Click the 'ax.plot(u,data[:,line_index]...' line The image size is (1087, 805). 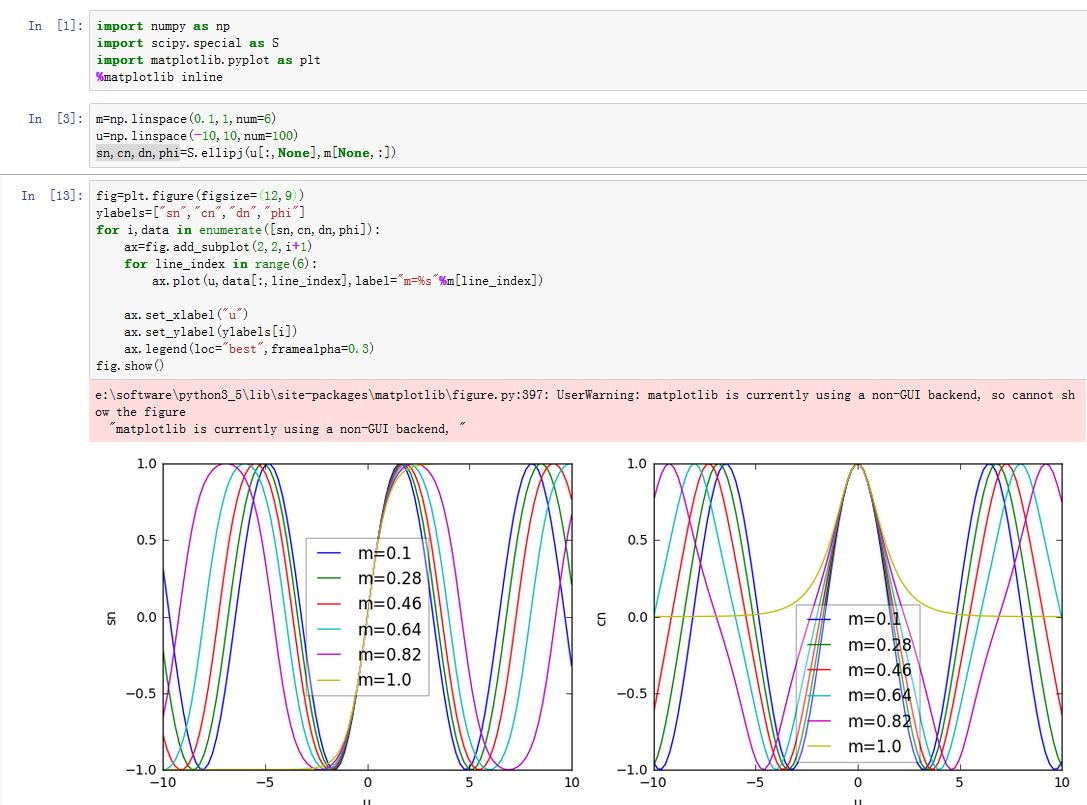(347, 281)
